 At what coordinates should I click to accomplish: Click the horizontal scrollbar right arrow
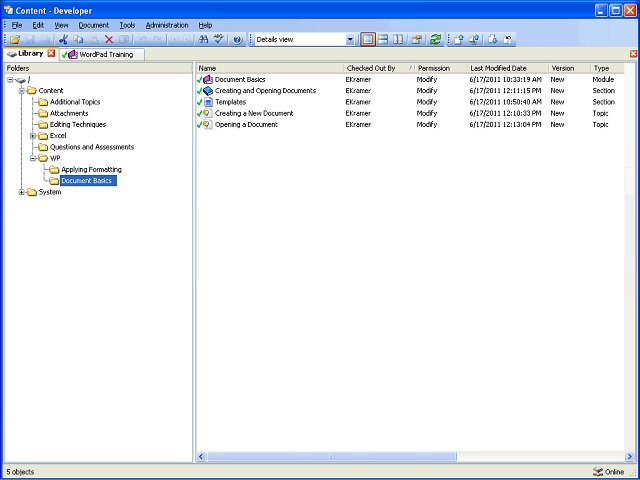pyautogui.click(x=629, y=456)
